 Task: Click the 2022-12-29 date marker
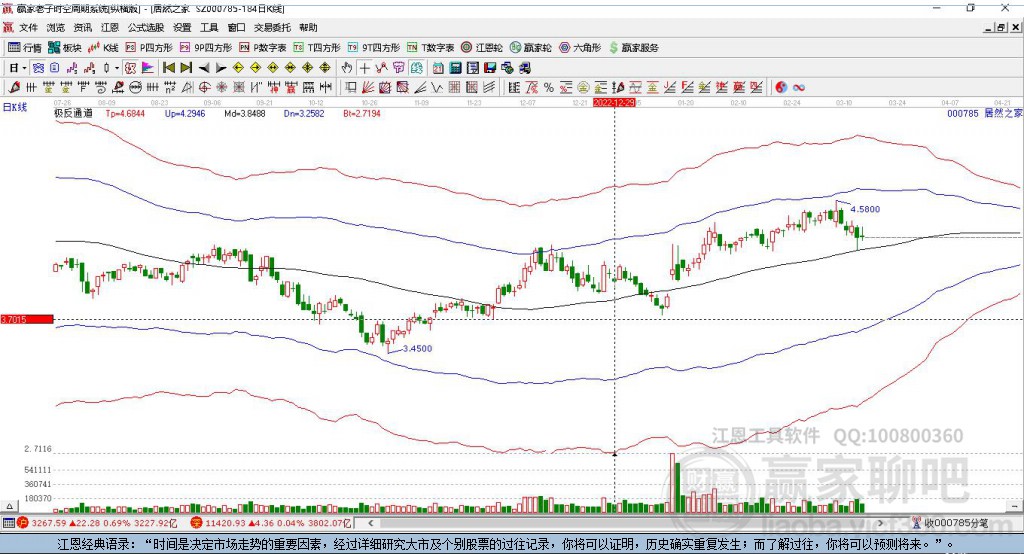click(614, 103)
